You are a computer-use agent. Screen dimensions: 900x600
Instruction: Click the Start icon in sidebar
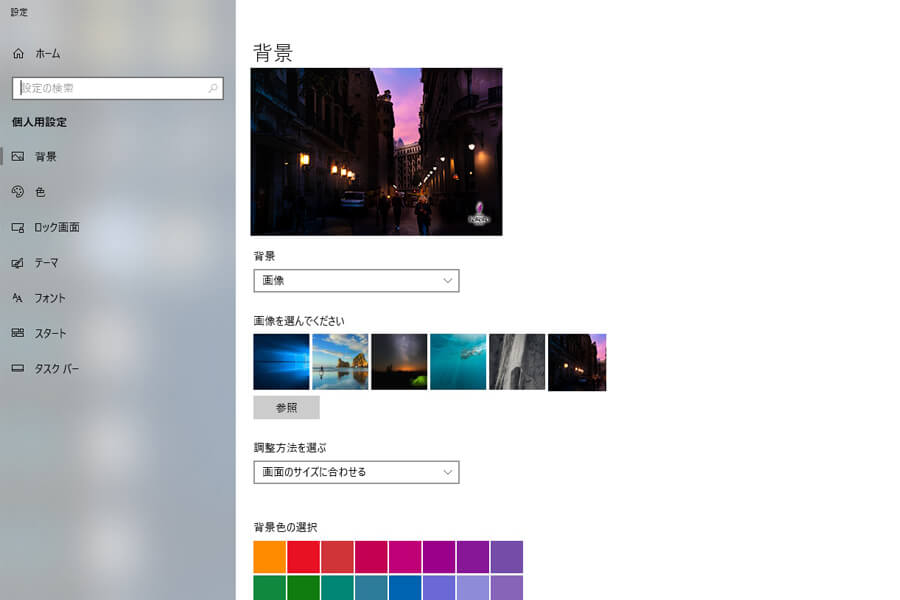tap(18, 333)
